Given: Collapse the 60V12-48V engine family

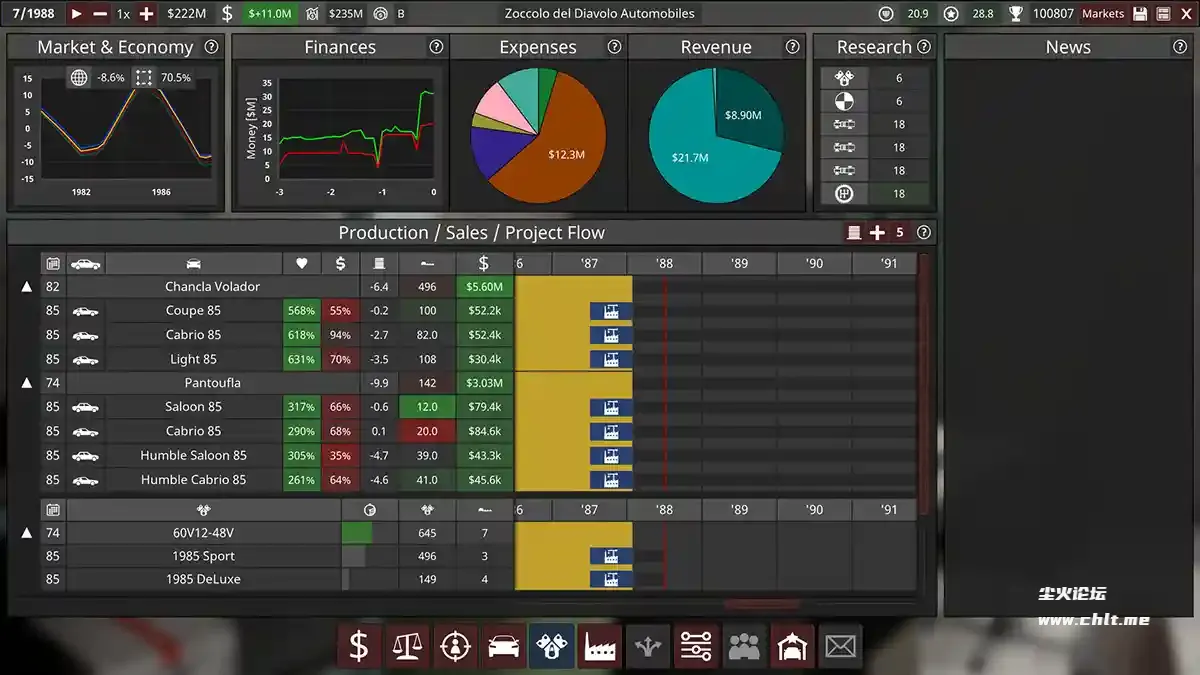Looking at the screenshot, I should pos(27,534).
